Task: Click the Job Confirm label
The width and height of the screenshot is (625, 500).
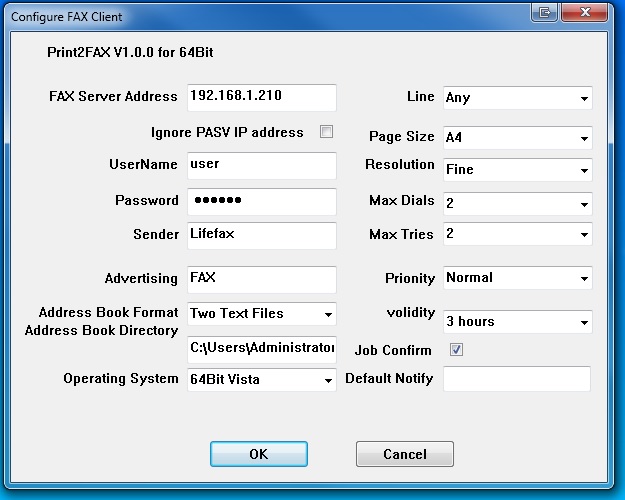Action: tap(393, 350)
